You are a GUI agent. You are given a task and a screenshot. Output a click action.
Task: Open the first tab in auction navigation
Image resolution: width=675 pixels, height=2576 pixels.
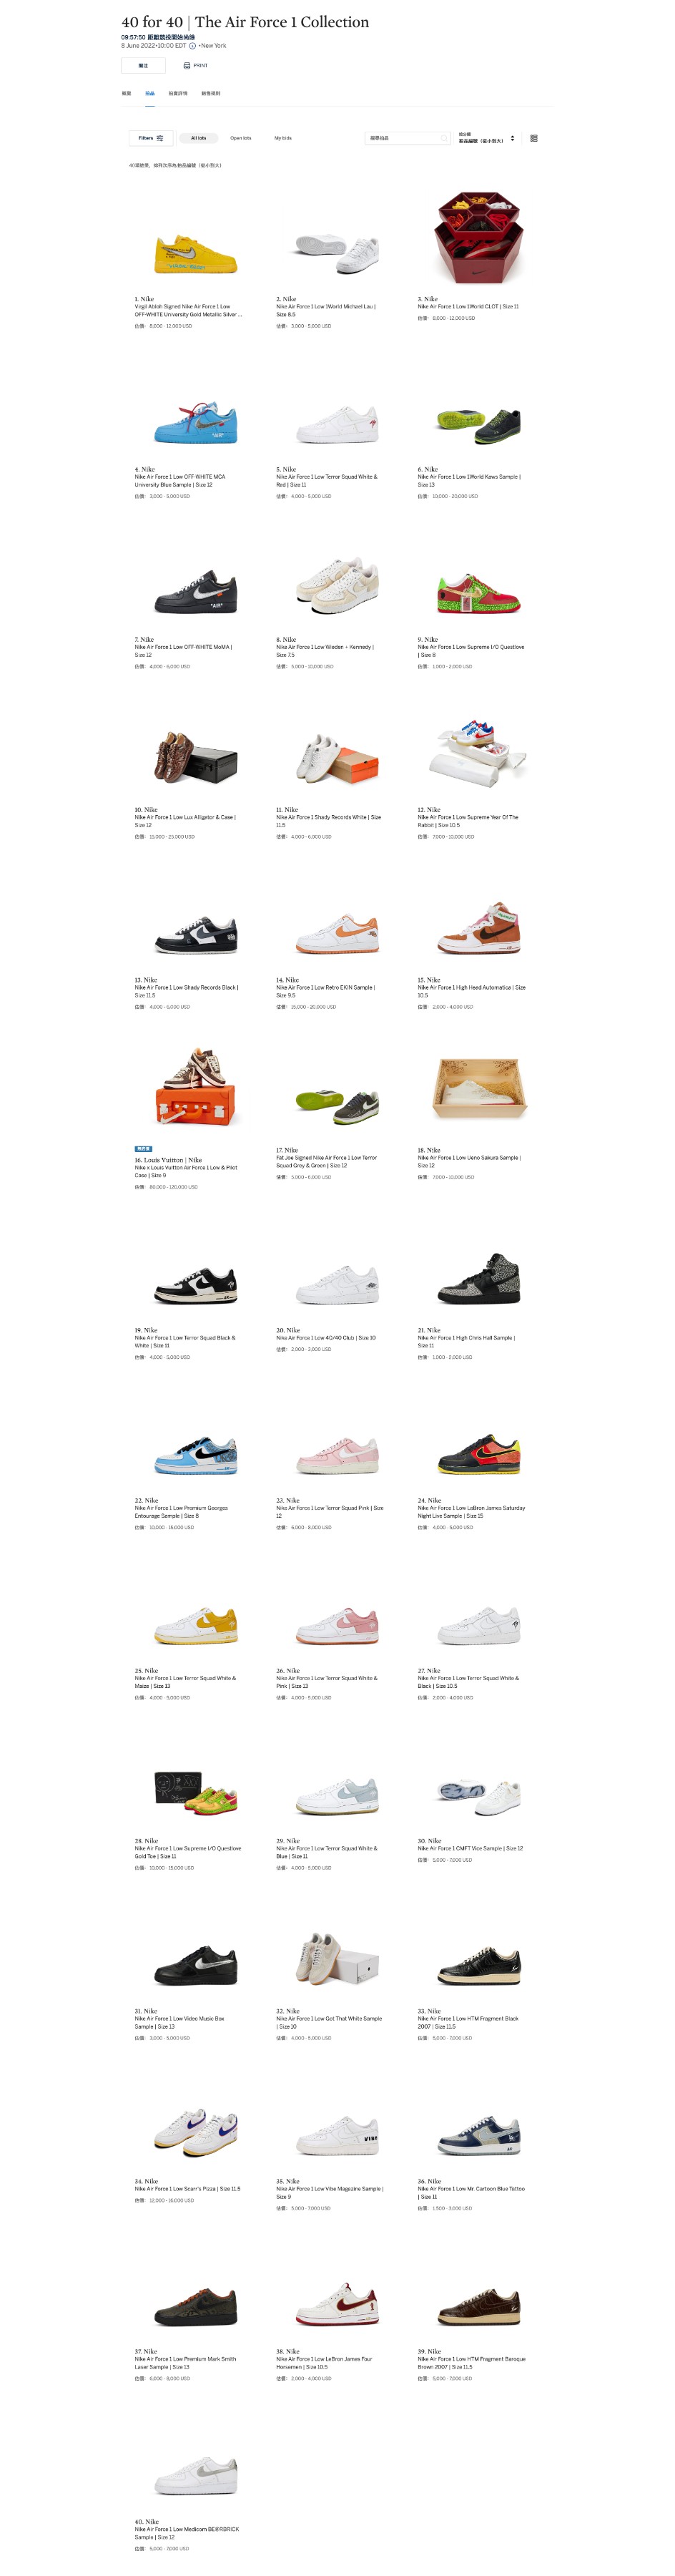coord(126,94)
